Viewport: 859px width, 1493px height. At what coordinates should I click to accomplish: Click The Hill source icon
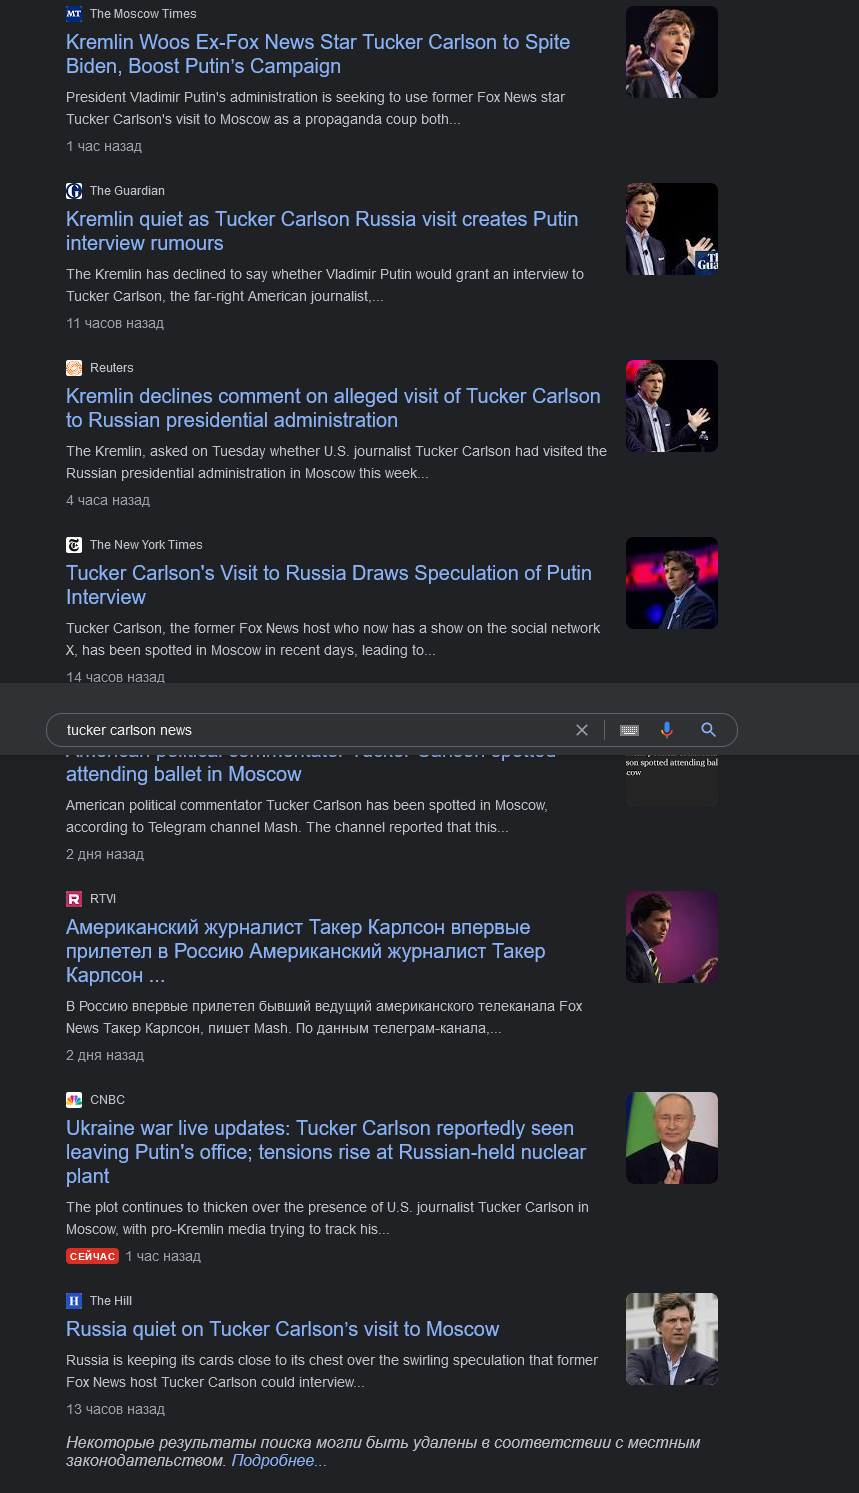(x=74, y=1301)
